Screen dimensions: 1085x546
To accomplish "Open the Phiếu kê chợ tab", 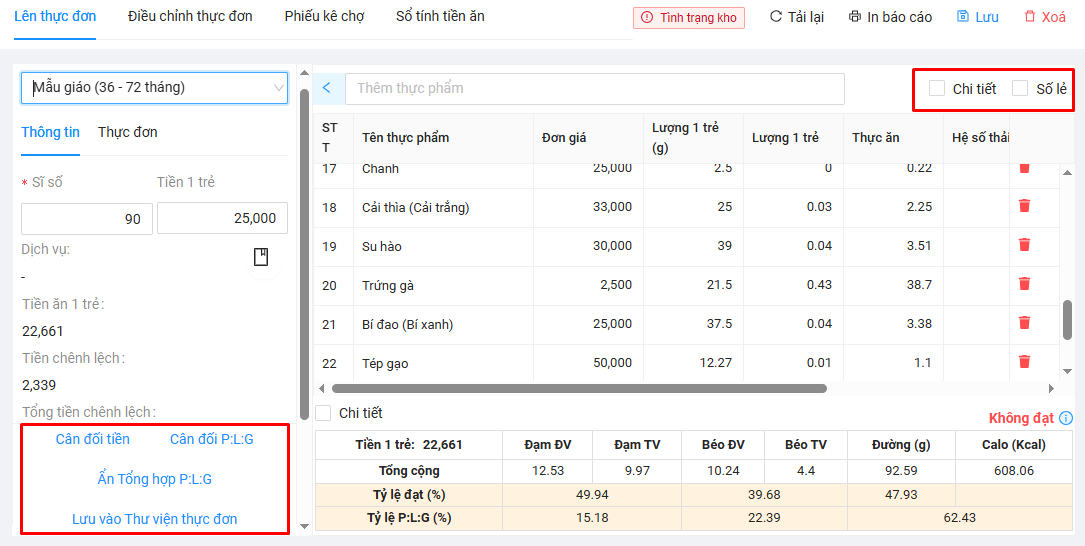I will click(x=324, y=16).
